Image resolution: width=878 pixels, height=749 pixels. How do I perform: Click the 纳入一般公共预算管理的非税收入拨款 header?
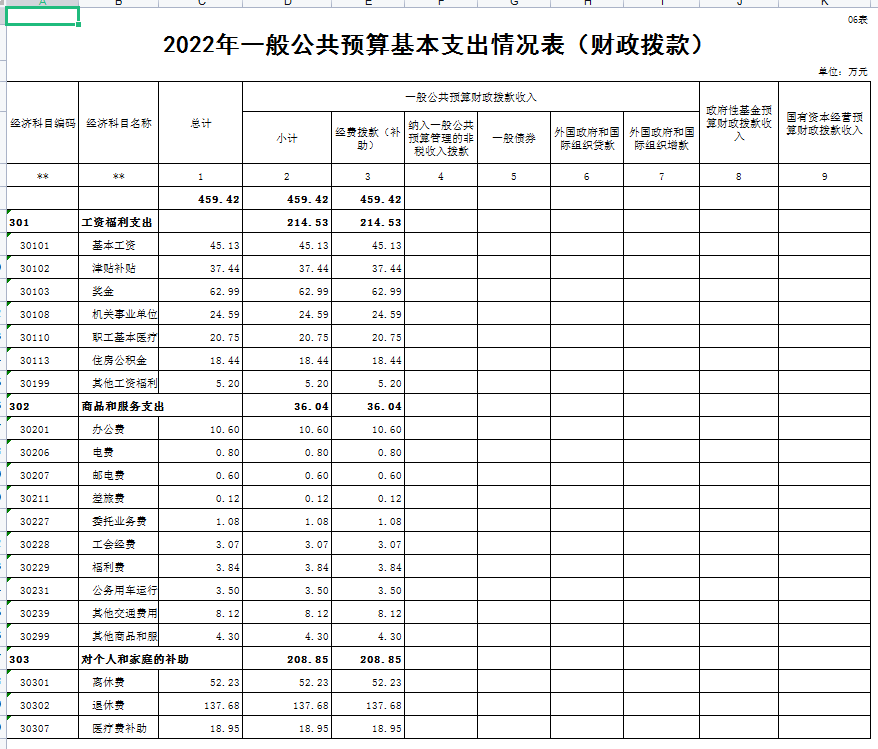coord(441,138)
